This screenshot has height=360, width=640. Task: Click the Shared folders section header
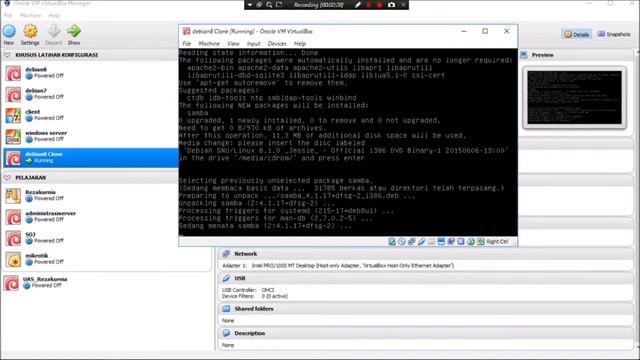[x=425, y=309]
